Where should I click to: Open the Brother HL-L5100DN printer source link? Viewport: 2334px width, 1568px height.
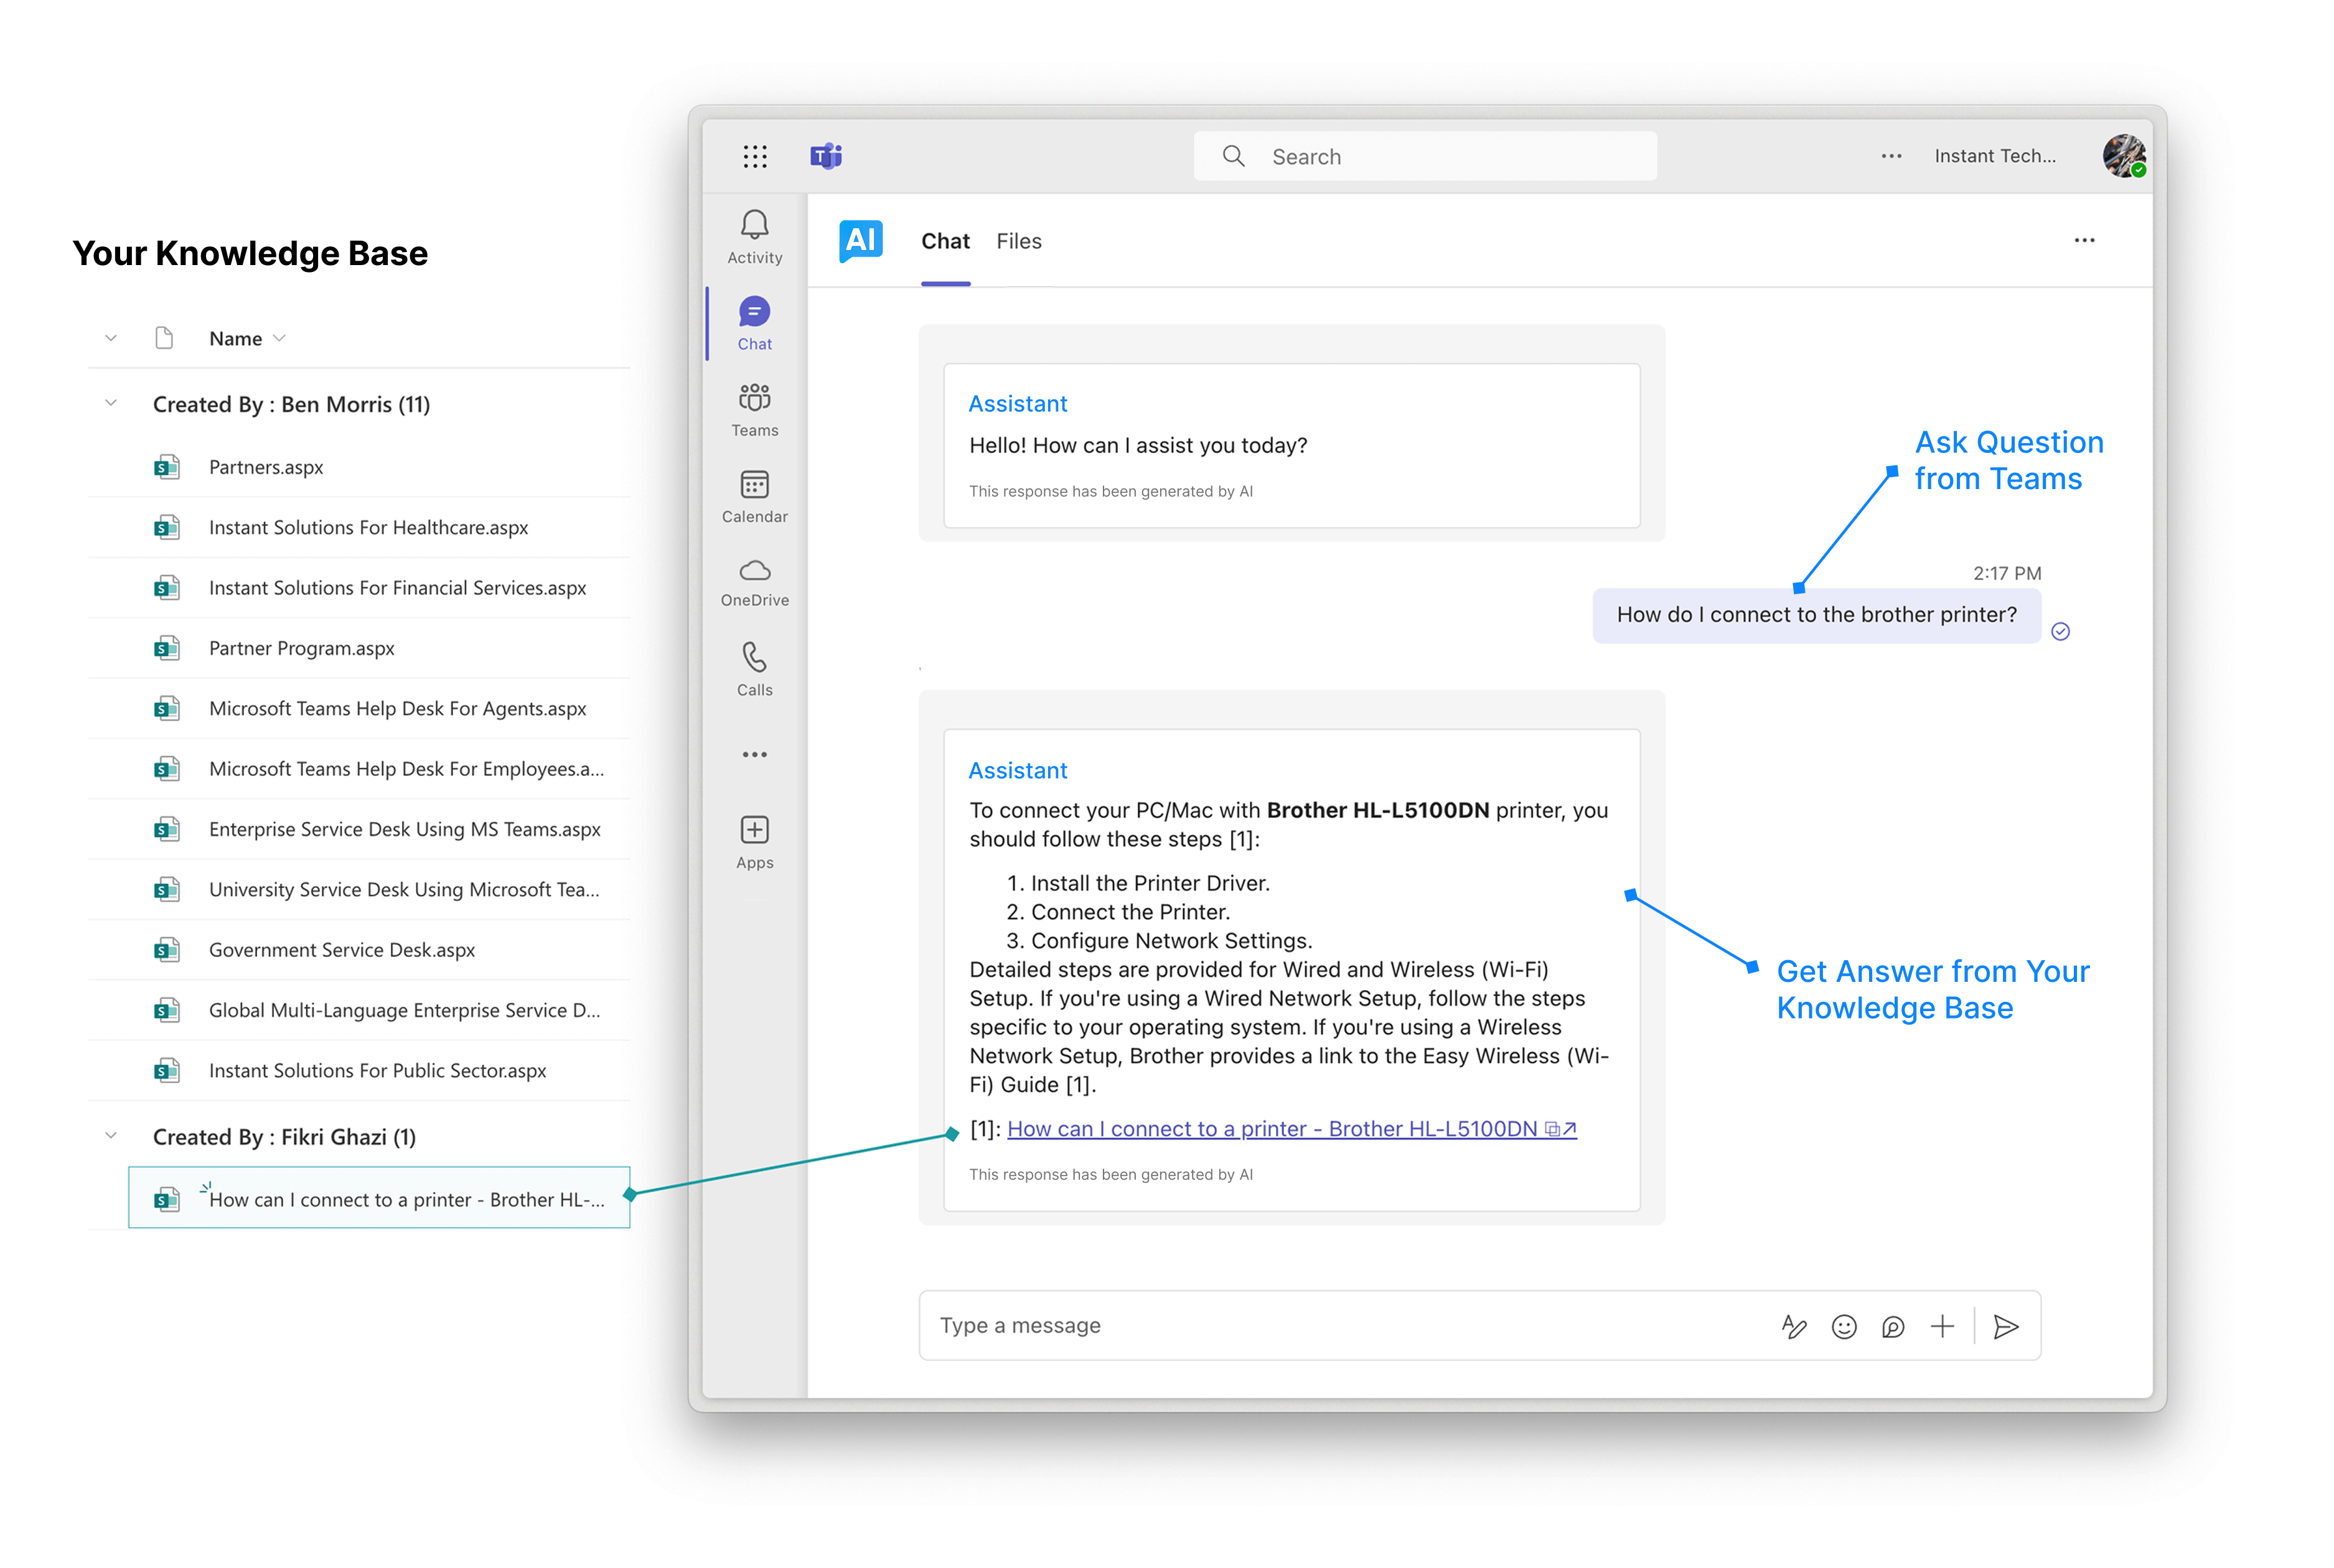(x=1271, y=1129)
